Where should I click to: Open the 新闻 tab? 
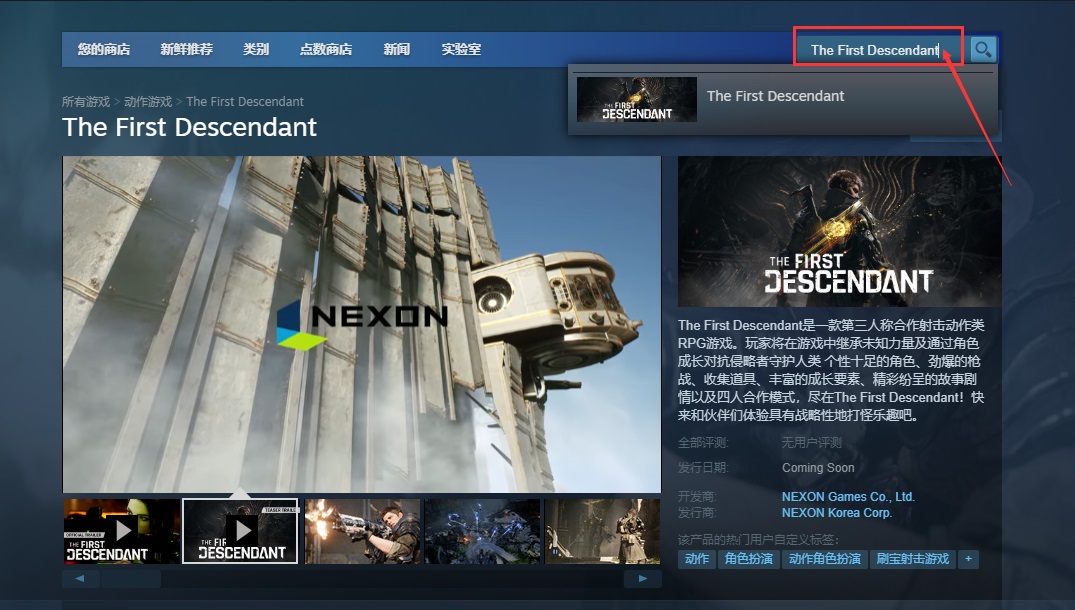[396, 49]
